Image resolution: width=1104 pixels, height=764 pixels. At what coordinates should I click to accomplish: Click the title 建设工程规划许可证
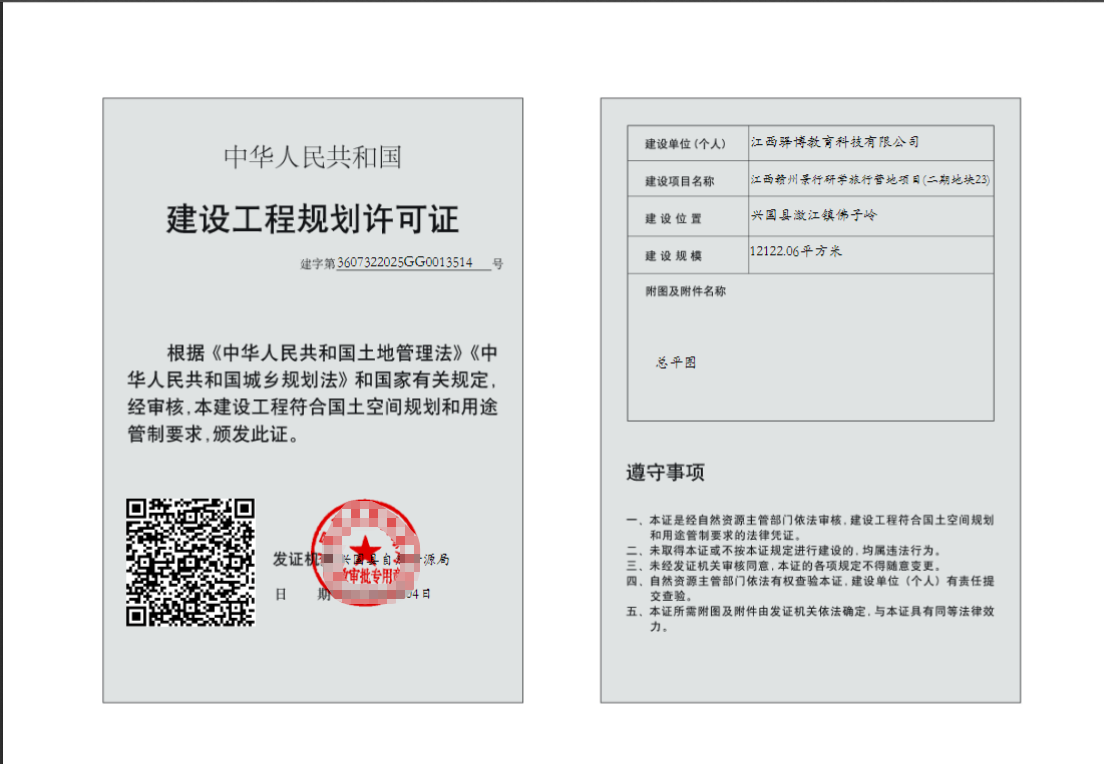click(x=312, y=219)
